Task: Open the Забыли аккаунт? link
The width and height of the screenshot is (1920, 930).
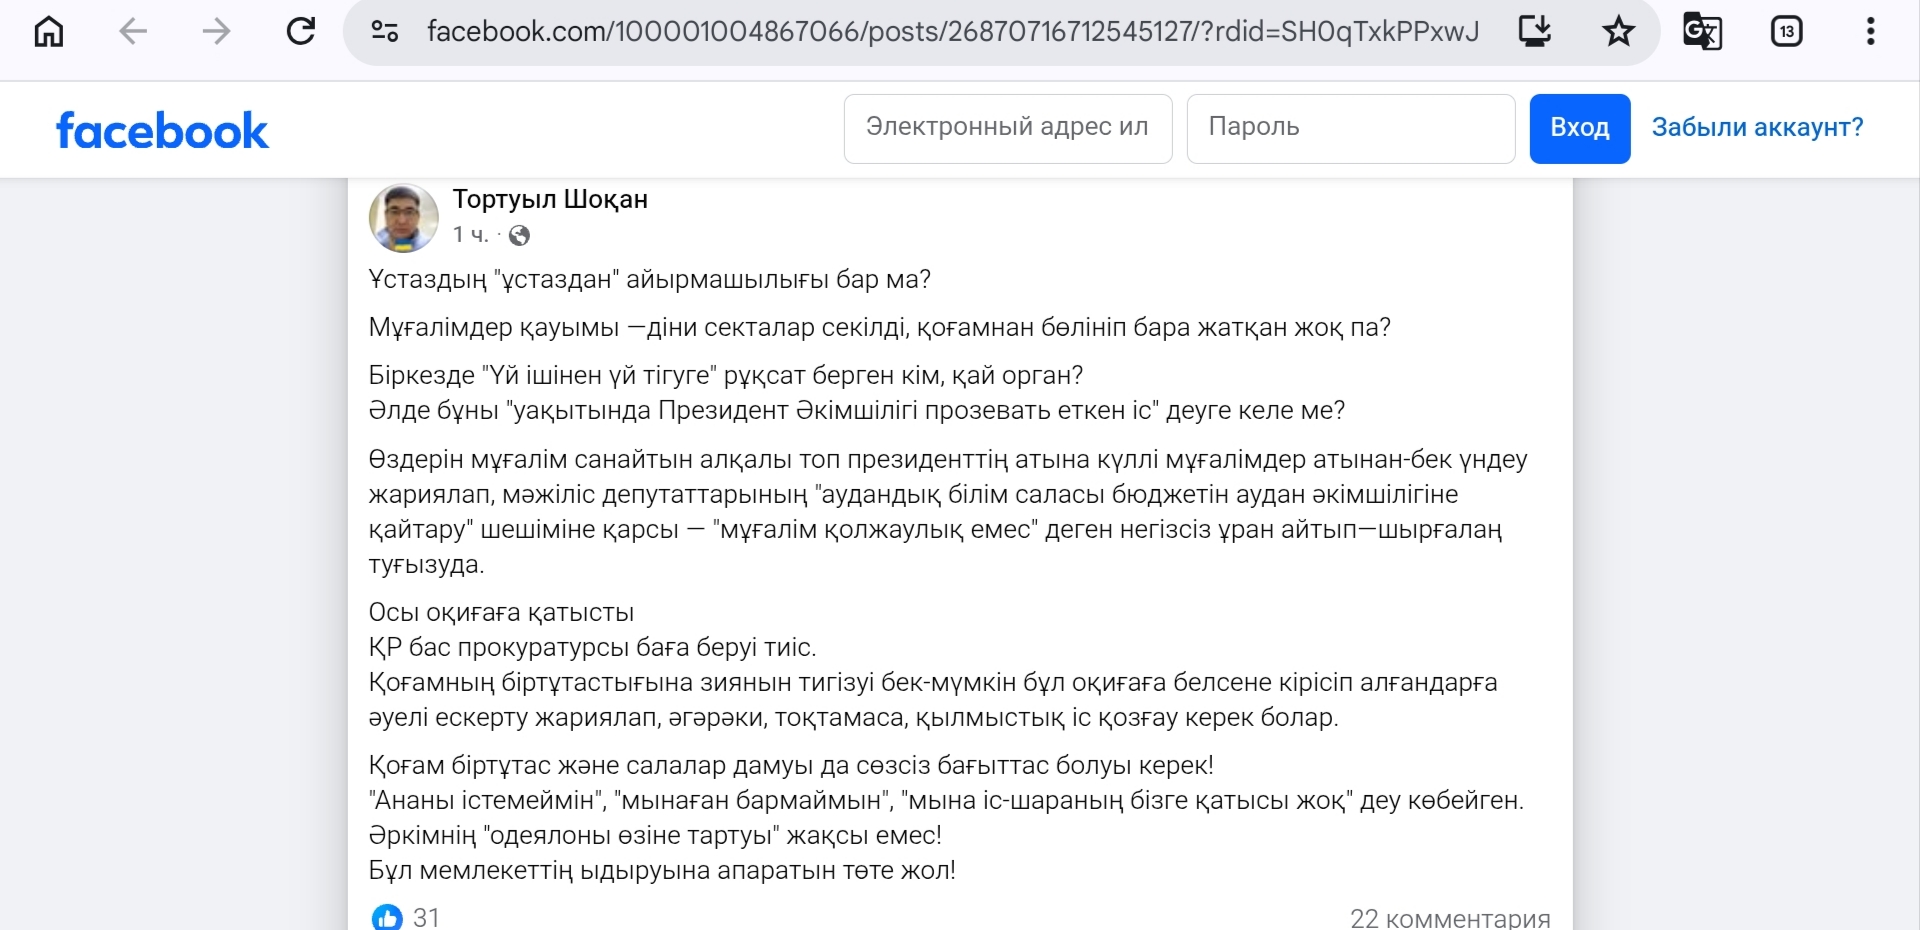Action: (1757, 128)
